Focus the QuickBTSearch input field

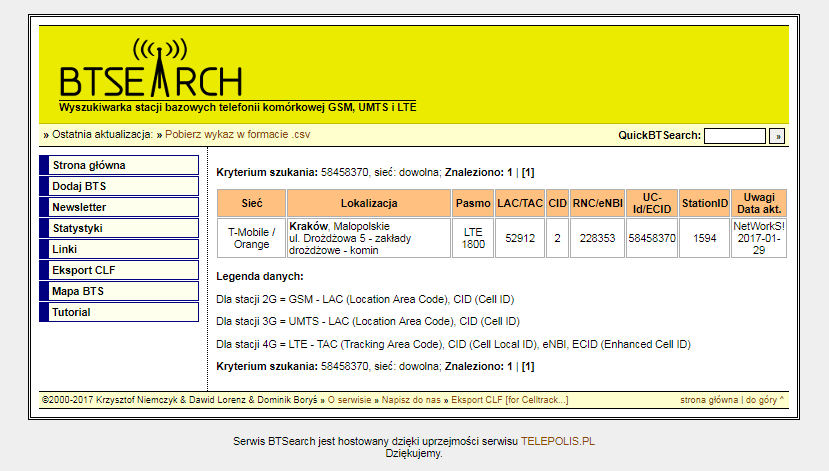point(734,136)
